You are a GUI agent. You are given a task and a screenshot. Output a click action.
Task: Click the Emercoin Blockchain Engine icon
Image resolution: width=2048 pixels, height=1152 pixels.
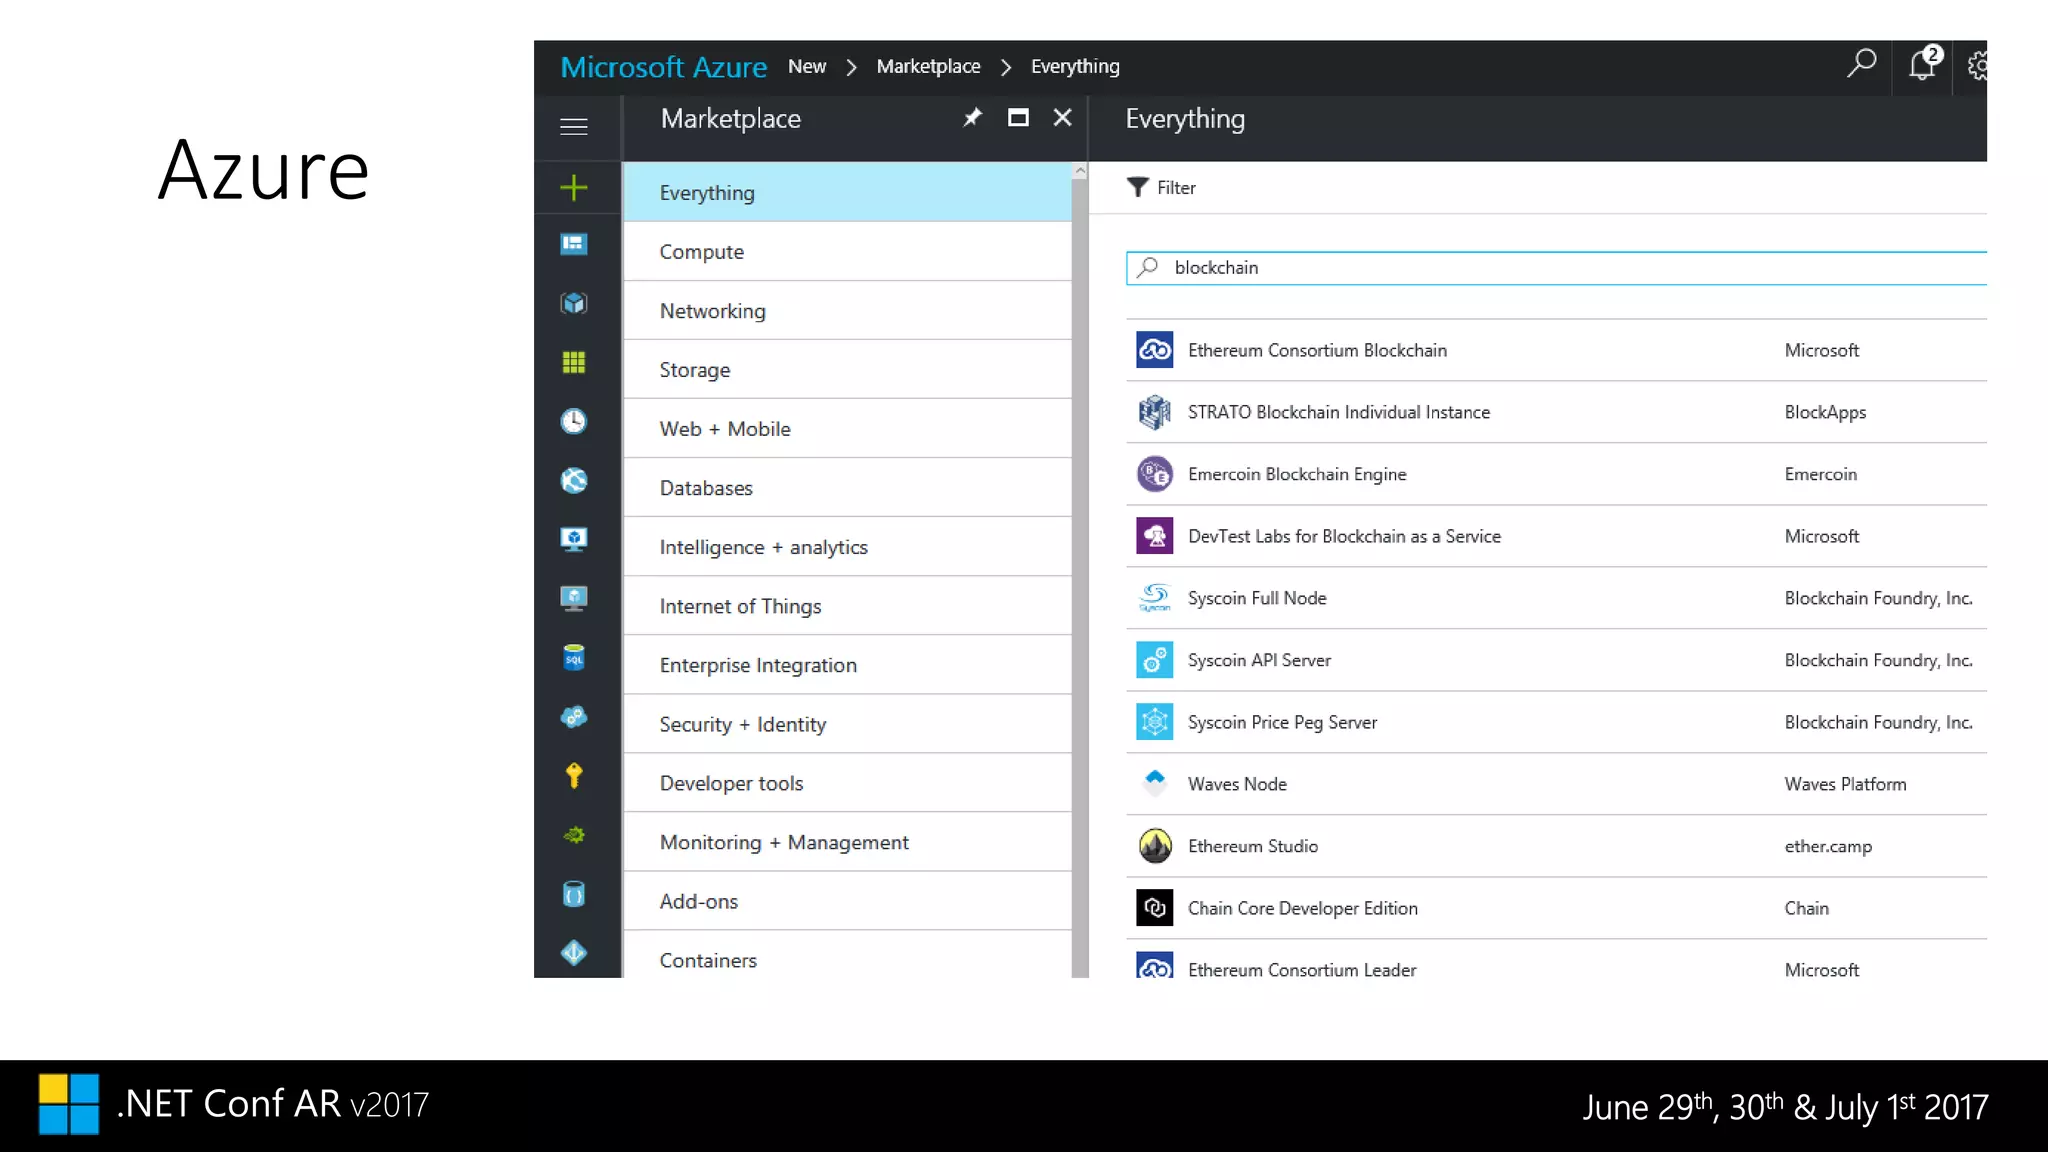[1155, 474]
